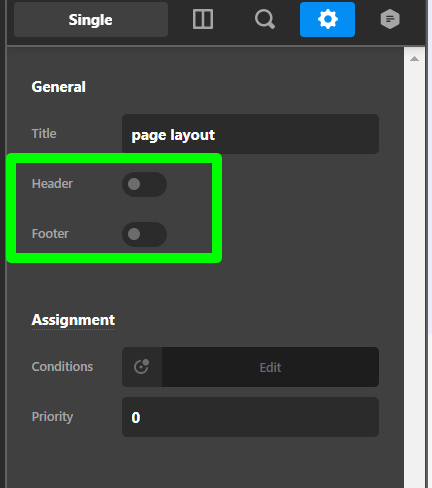Click the Single template type button

[91, 19]
